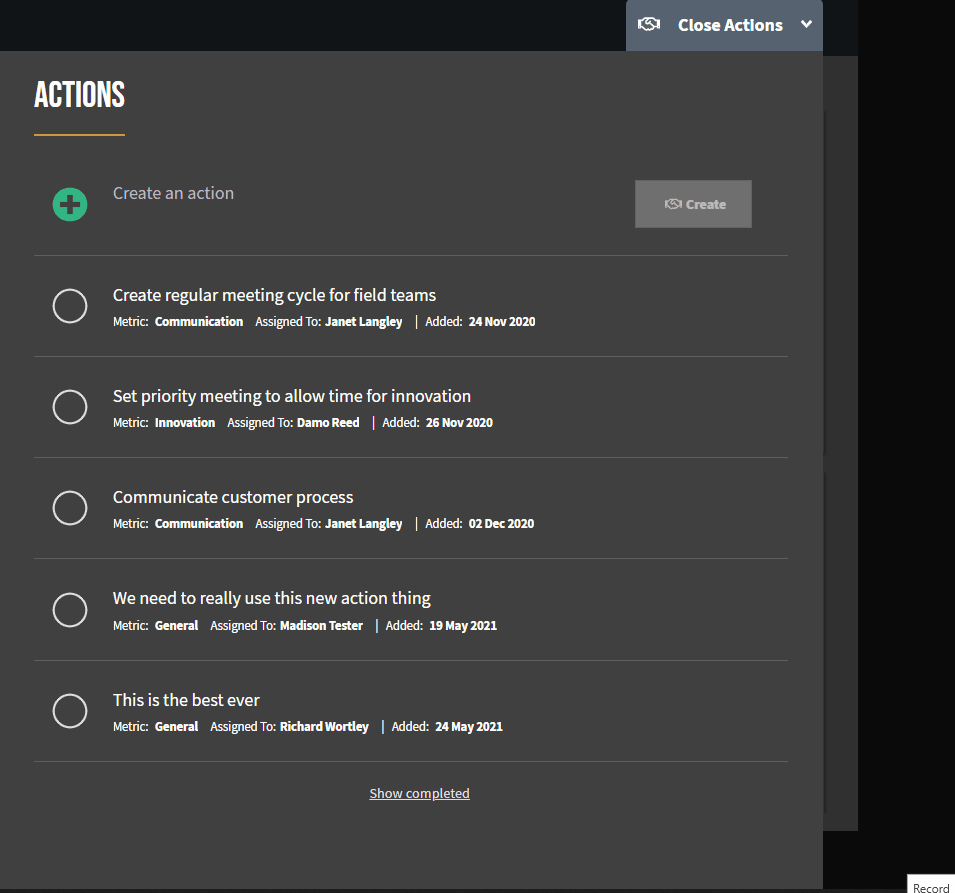Click the handshake icon beside Close Actions
The height and width of the screenshot is (893, 955).
[x=649, y=24]
